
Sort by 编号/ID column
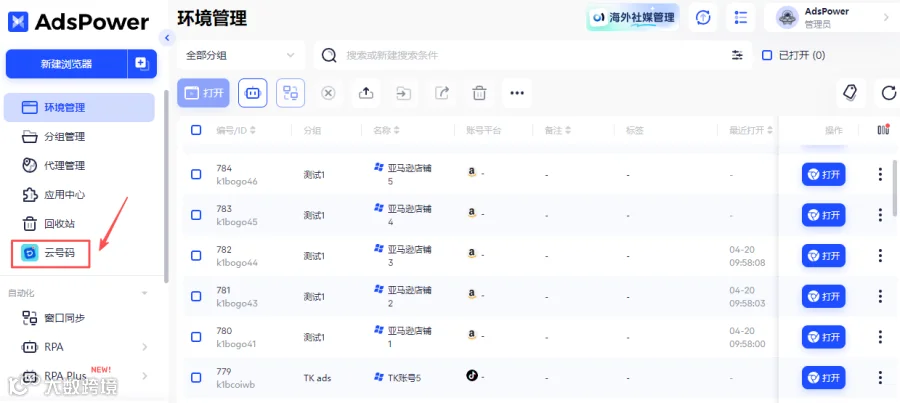click(x=253, y=130)
